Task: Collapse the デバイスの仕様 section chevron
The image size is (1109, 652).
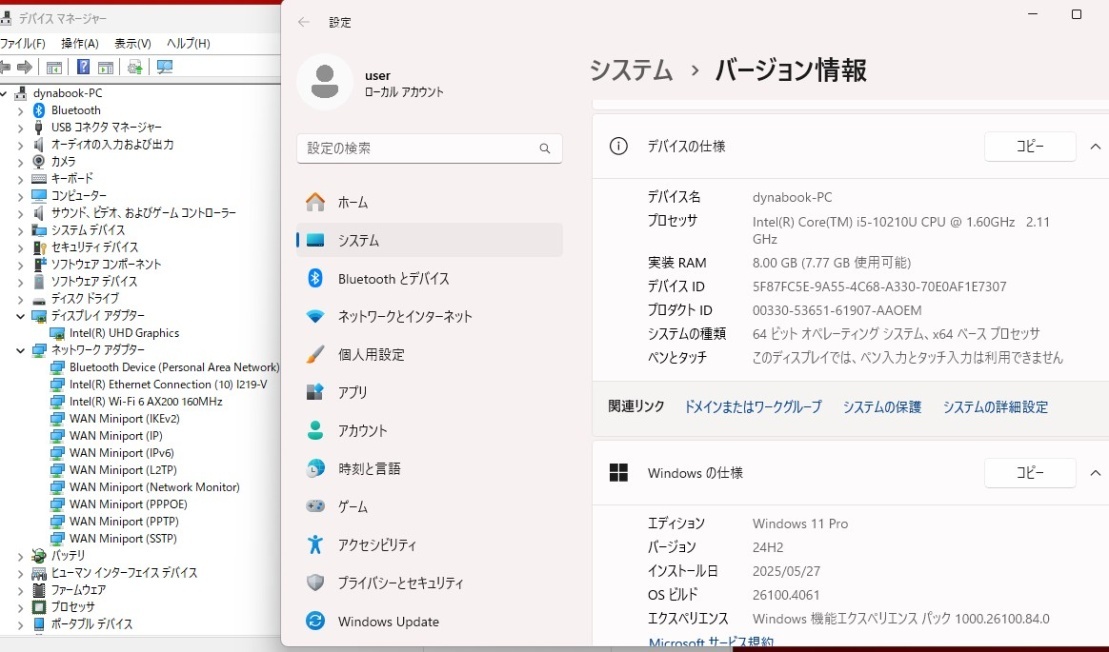Action: coord(1095,146)
